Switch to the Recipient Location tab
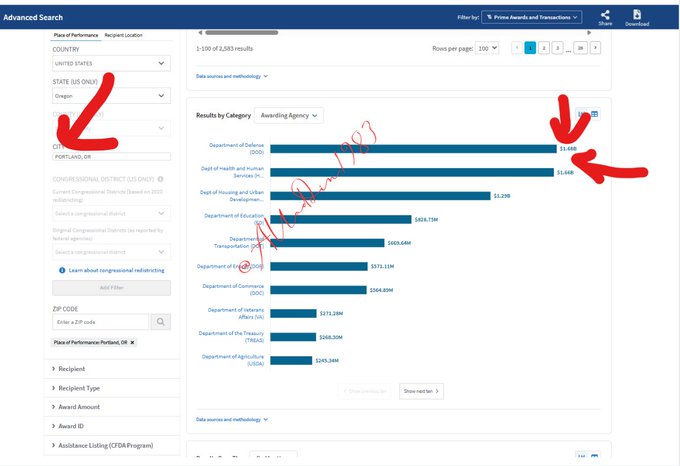The height and width of the screenshot is (466, 680). click(123, 35)
